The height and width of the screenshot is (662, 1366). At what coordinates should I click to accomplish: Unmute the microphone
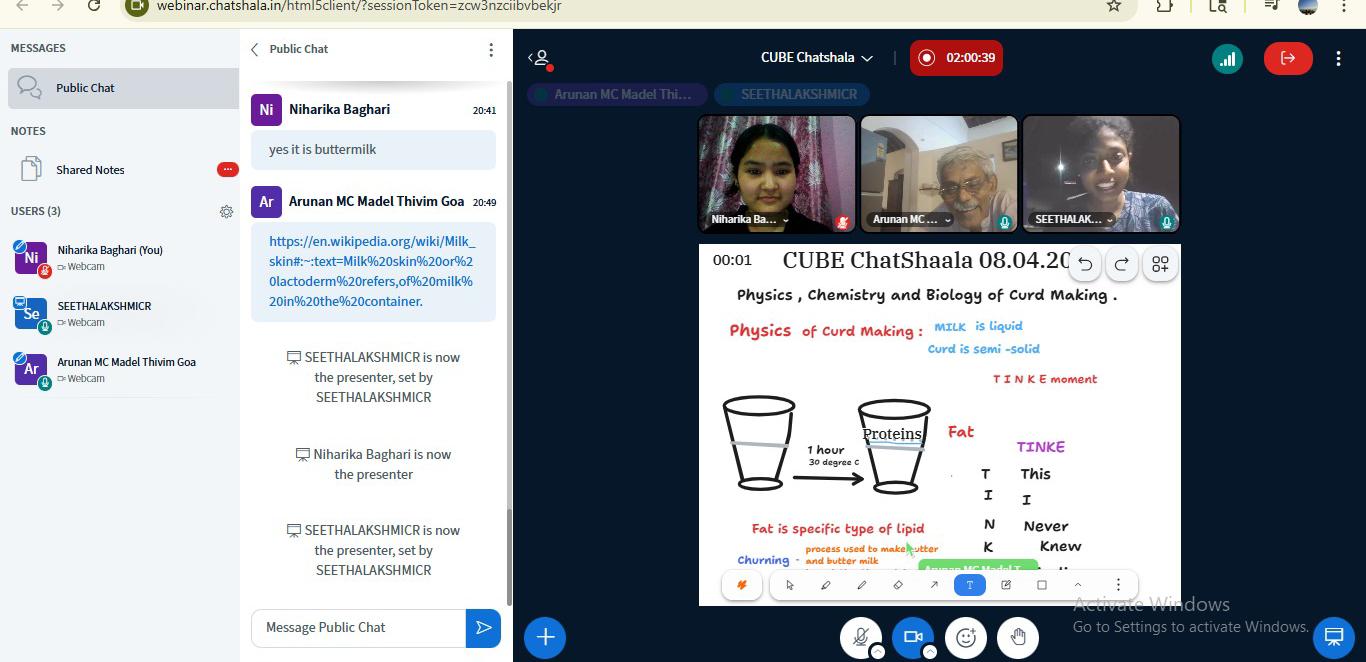pos(860,637)
